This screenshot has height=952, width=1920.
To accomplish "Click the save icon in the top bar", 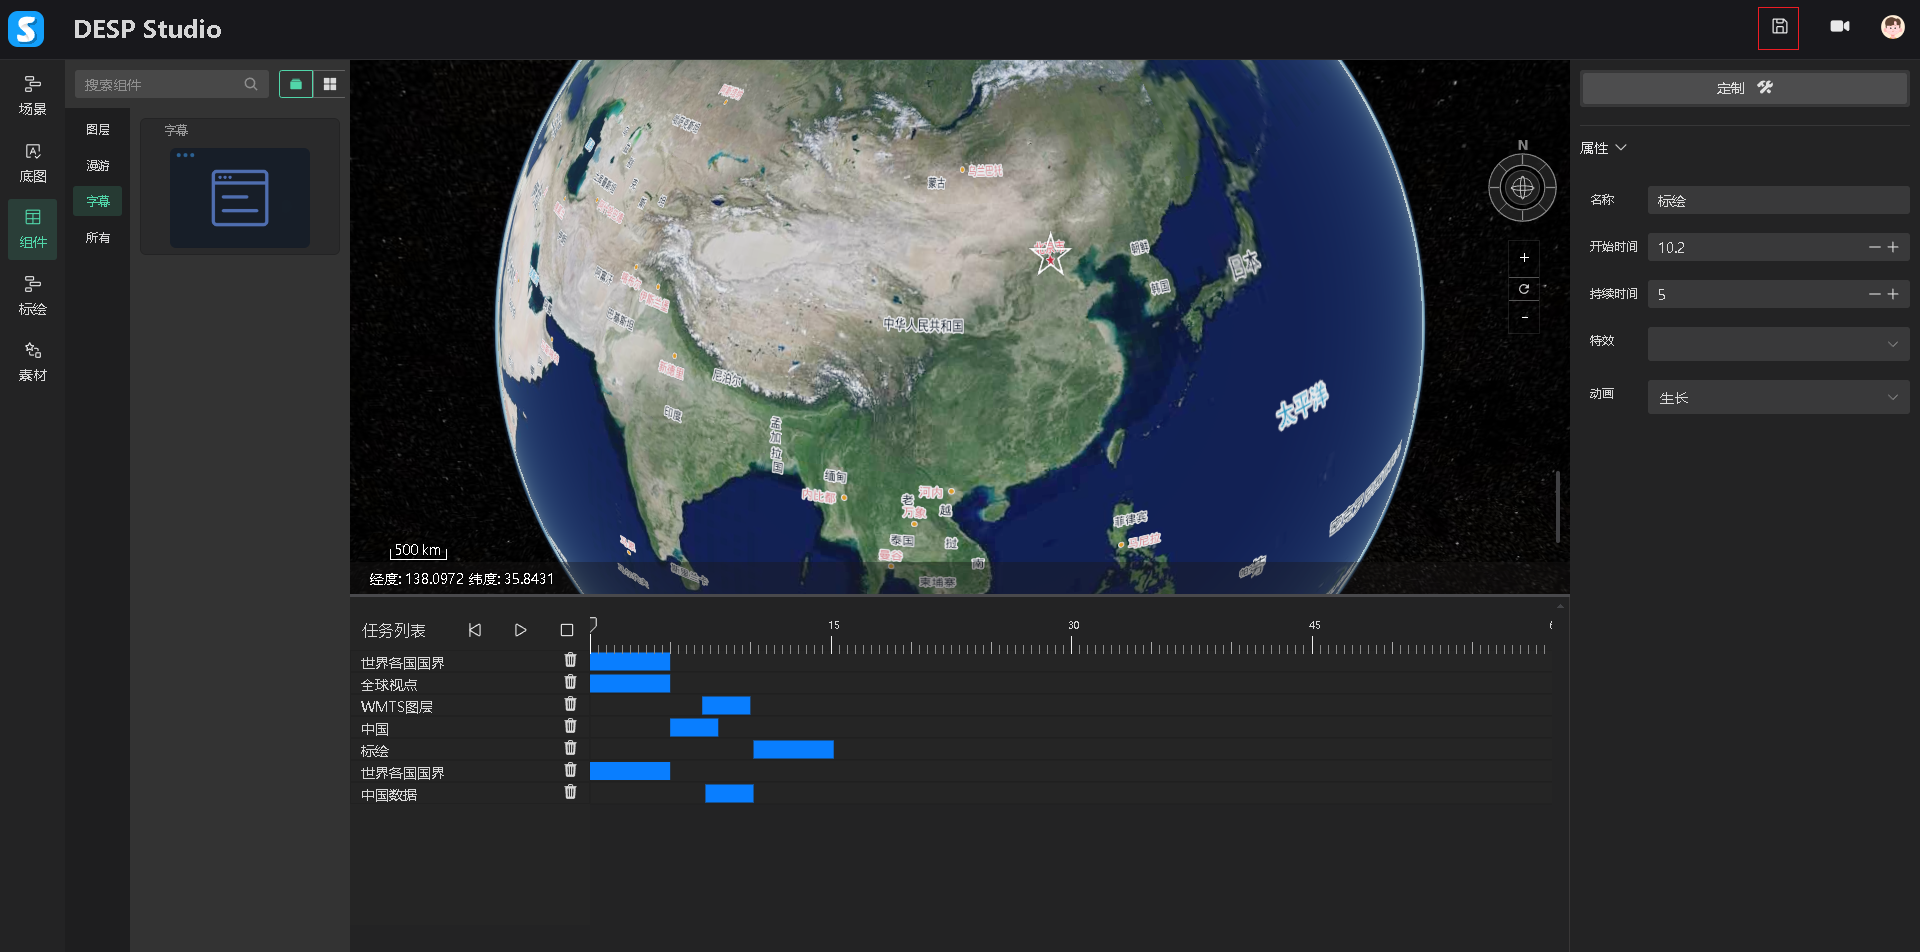I will 1779,27.
